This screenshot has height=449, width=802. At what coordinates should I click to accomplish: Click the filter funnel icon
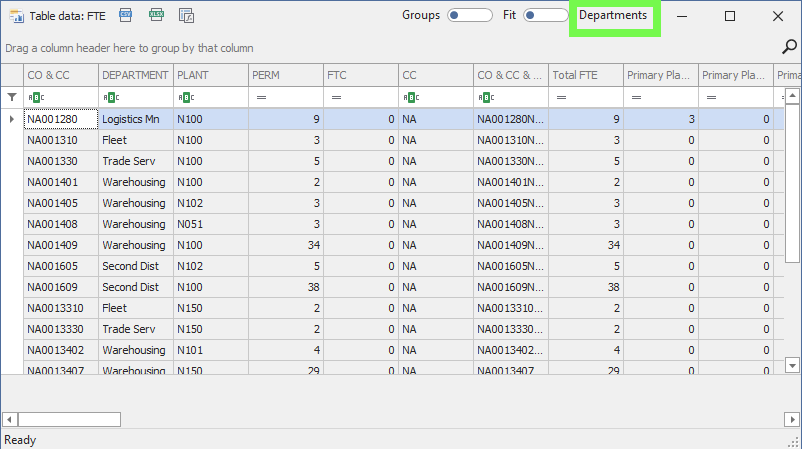click(12, 97)
